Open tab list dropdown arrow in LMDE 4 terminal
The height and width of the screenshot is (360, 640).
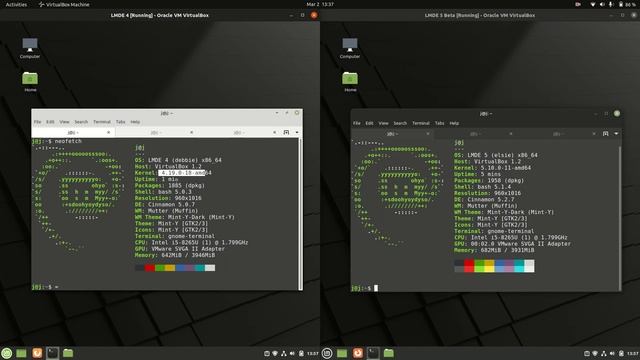(x=297, y=132)
